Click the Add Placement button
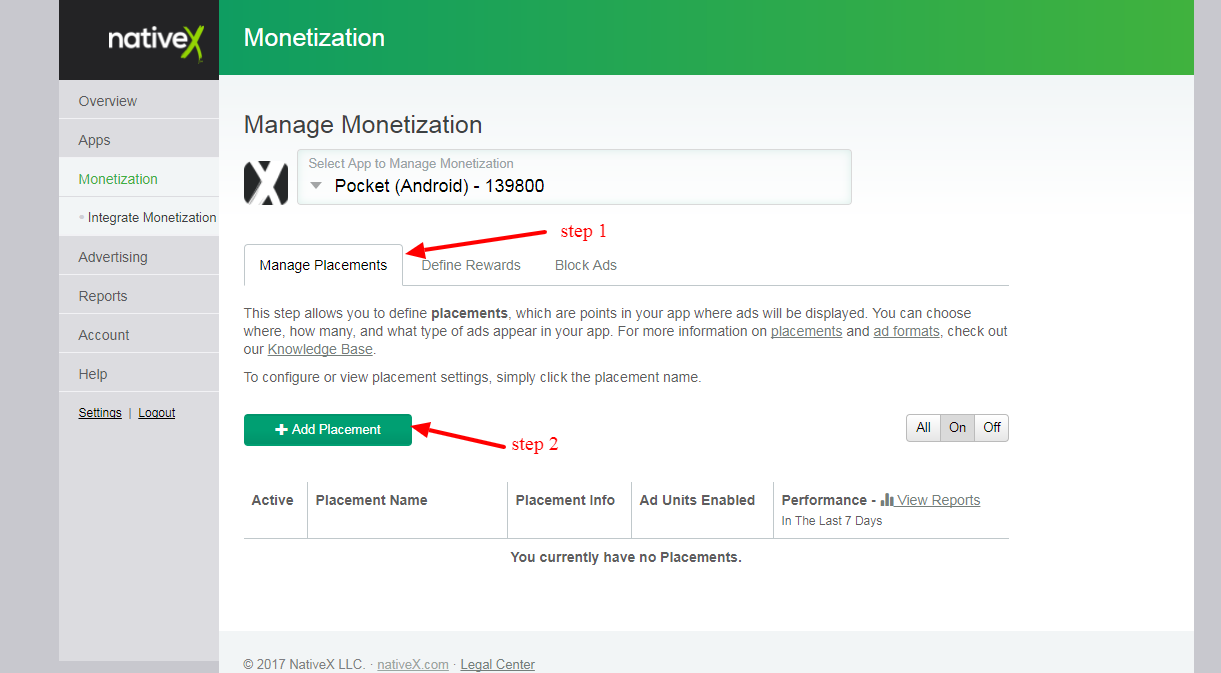1221x673 pixels. [328, 429]
